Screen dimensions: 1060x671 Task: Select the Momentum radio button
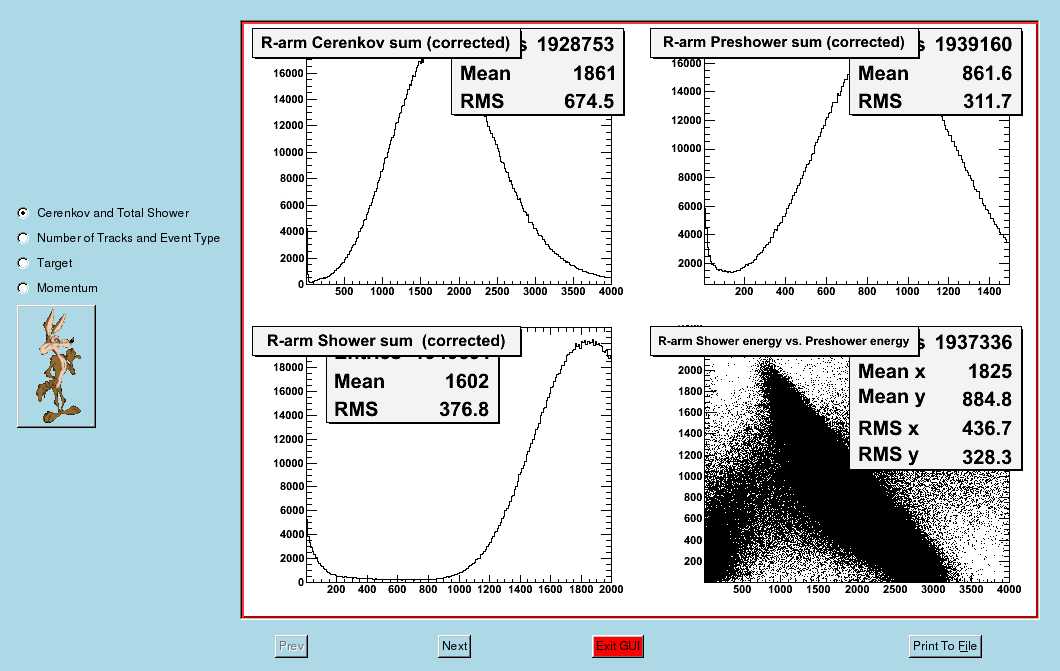tap(23, 288)
